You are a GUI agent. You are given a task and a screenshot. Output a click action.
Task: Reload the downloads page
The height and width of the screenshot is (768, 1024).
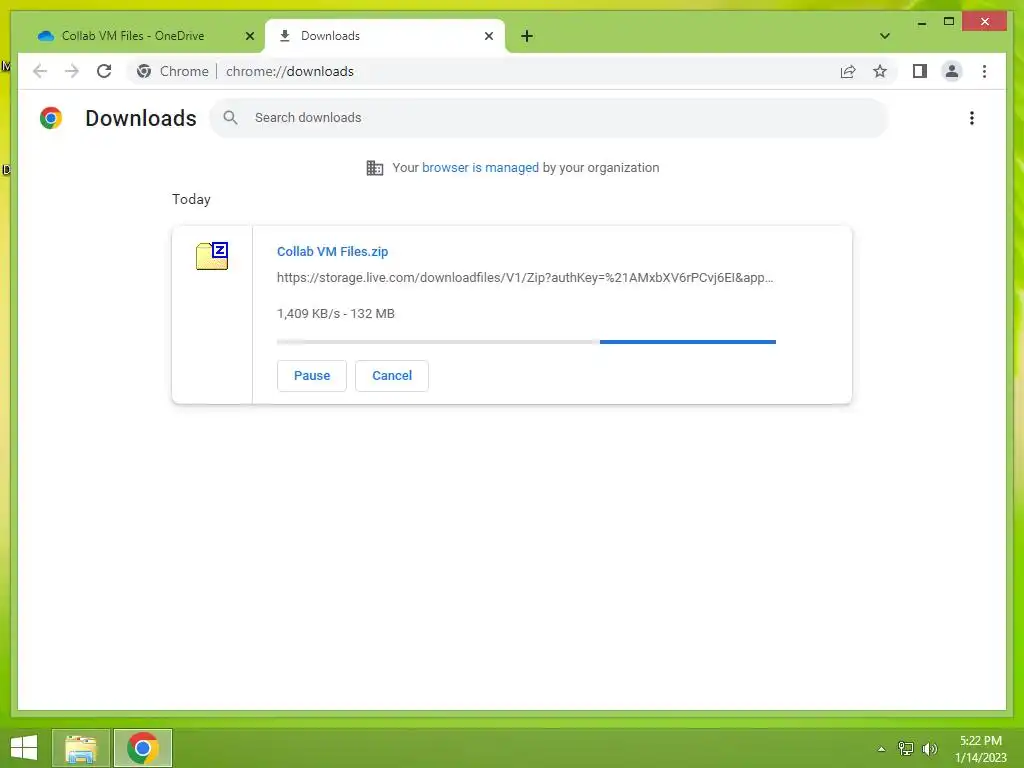click(x=104, y=71)
